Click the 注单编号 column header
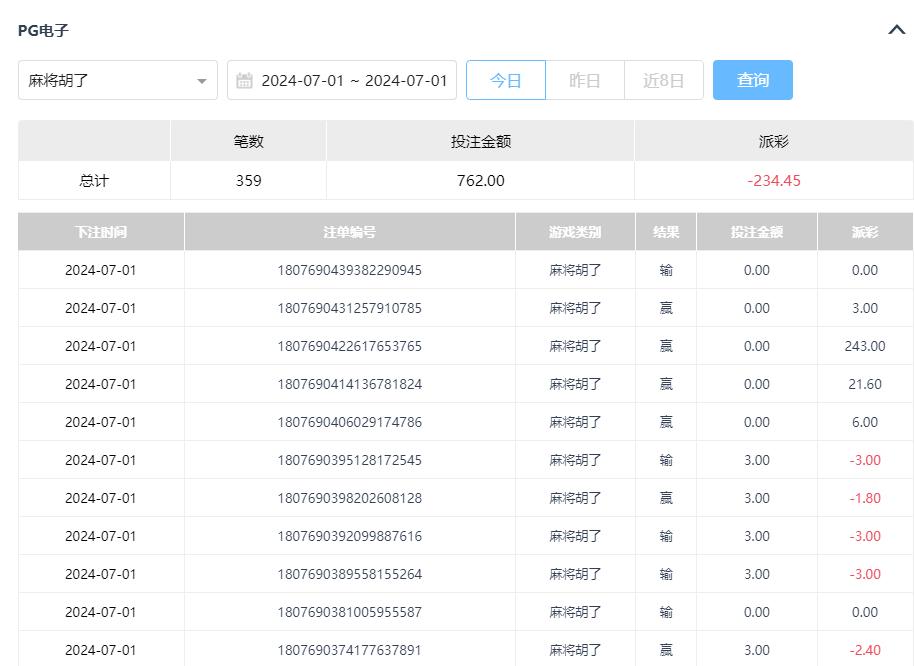This screenshot has width=914, height=666. (350, 232)
